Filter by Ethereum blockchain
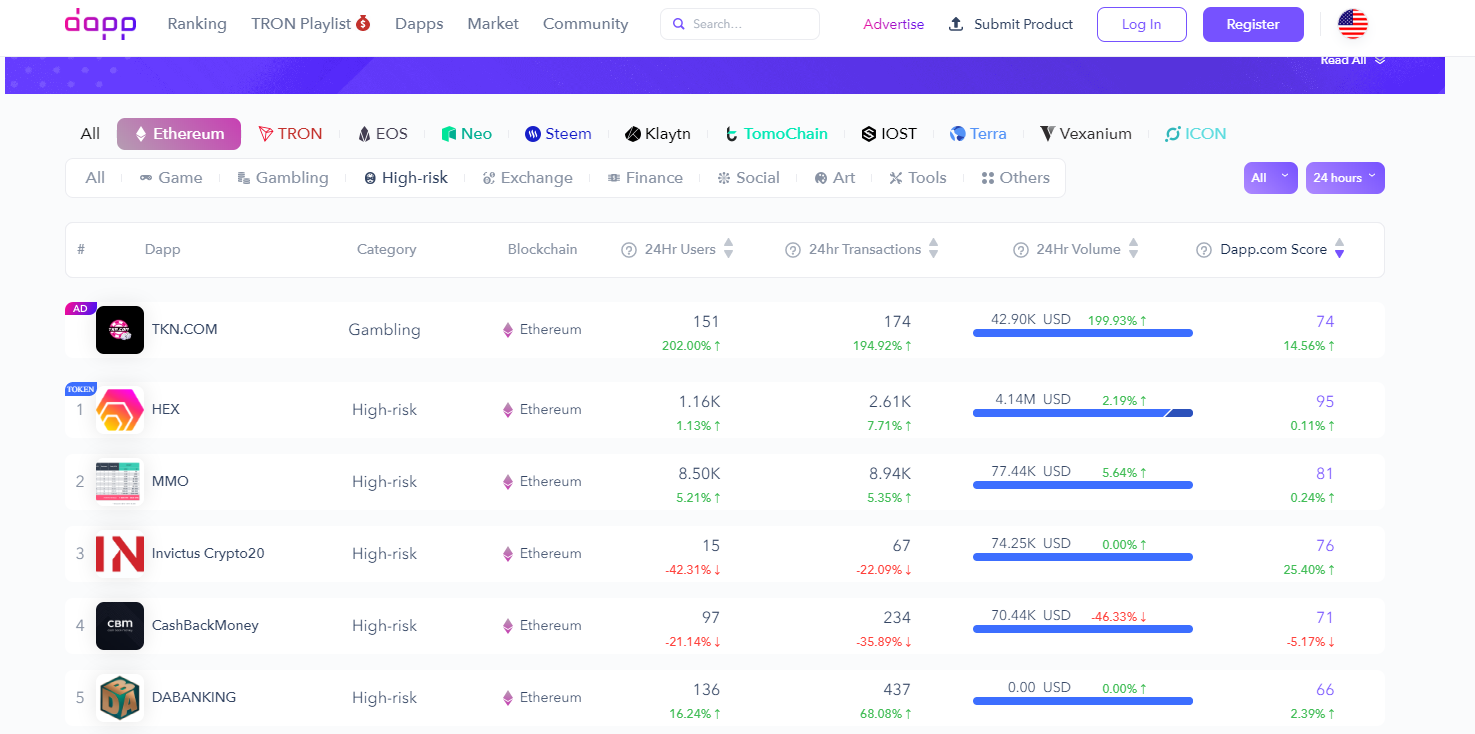1475x734 pixels. click(179, 134)
